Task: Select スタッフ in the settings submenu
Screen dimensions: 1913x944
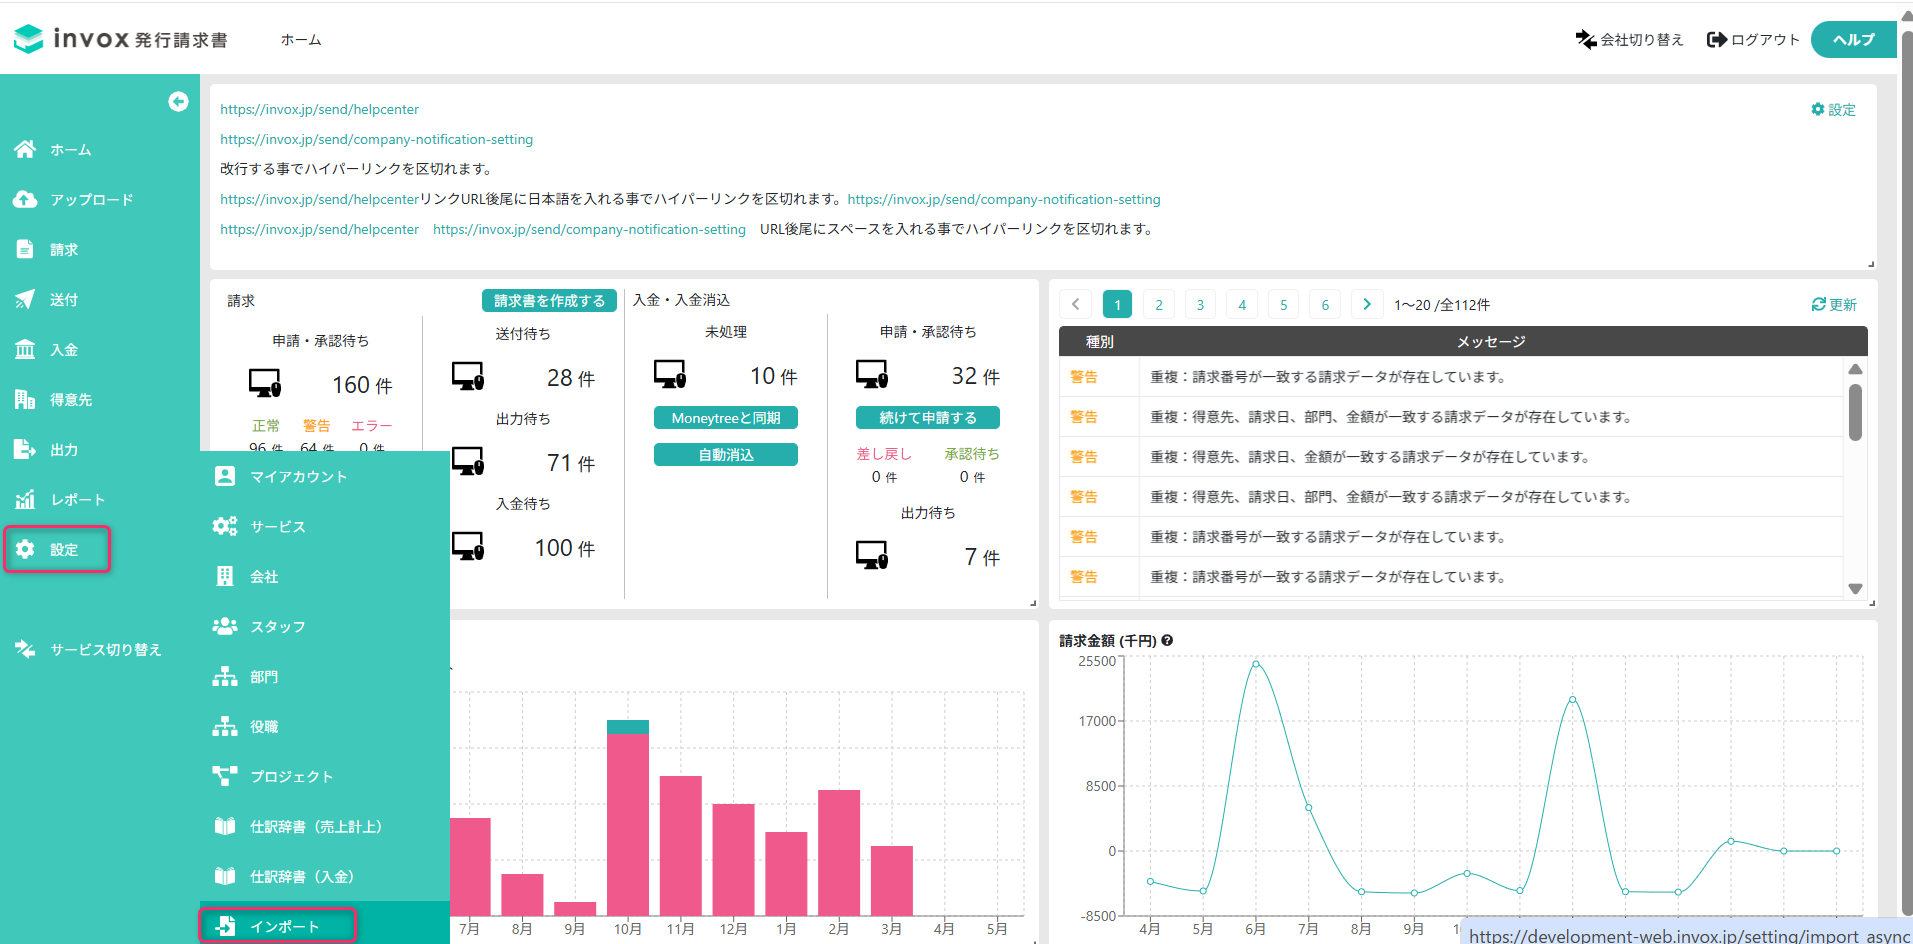Action: pyautogui.click(x=277, y=627)
